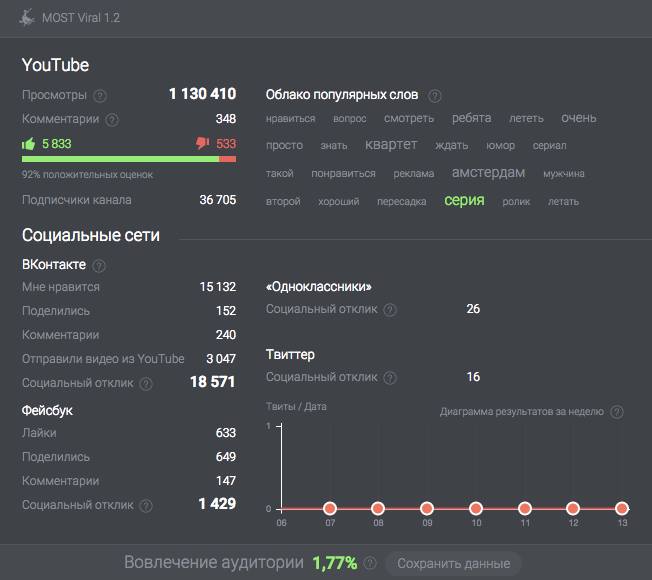Screen dimensions: 652x580
Task: Click the word мужчина in word cloud
Action: (x=563, y=174)
